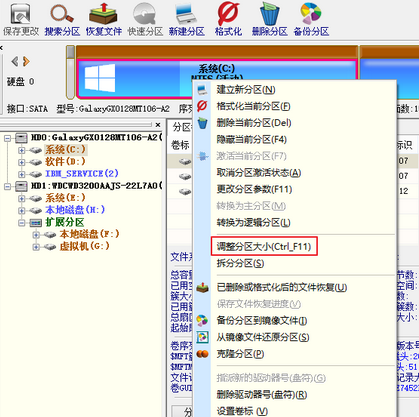Collapse the 扩展分区 tree node

(22, 223)
